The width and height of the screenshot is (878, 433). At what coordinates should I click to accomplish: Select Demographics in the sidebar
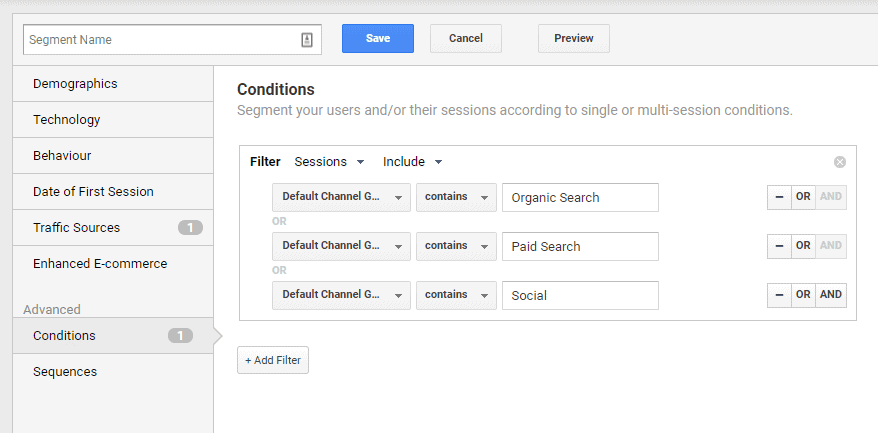point(113,84)
